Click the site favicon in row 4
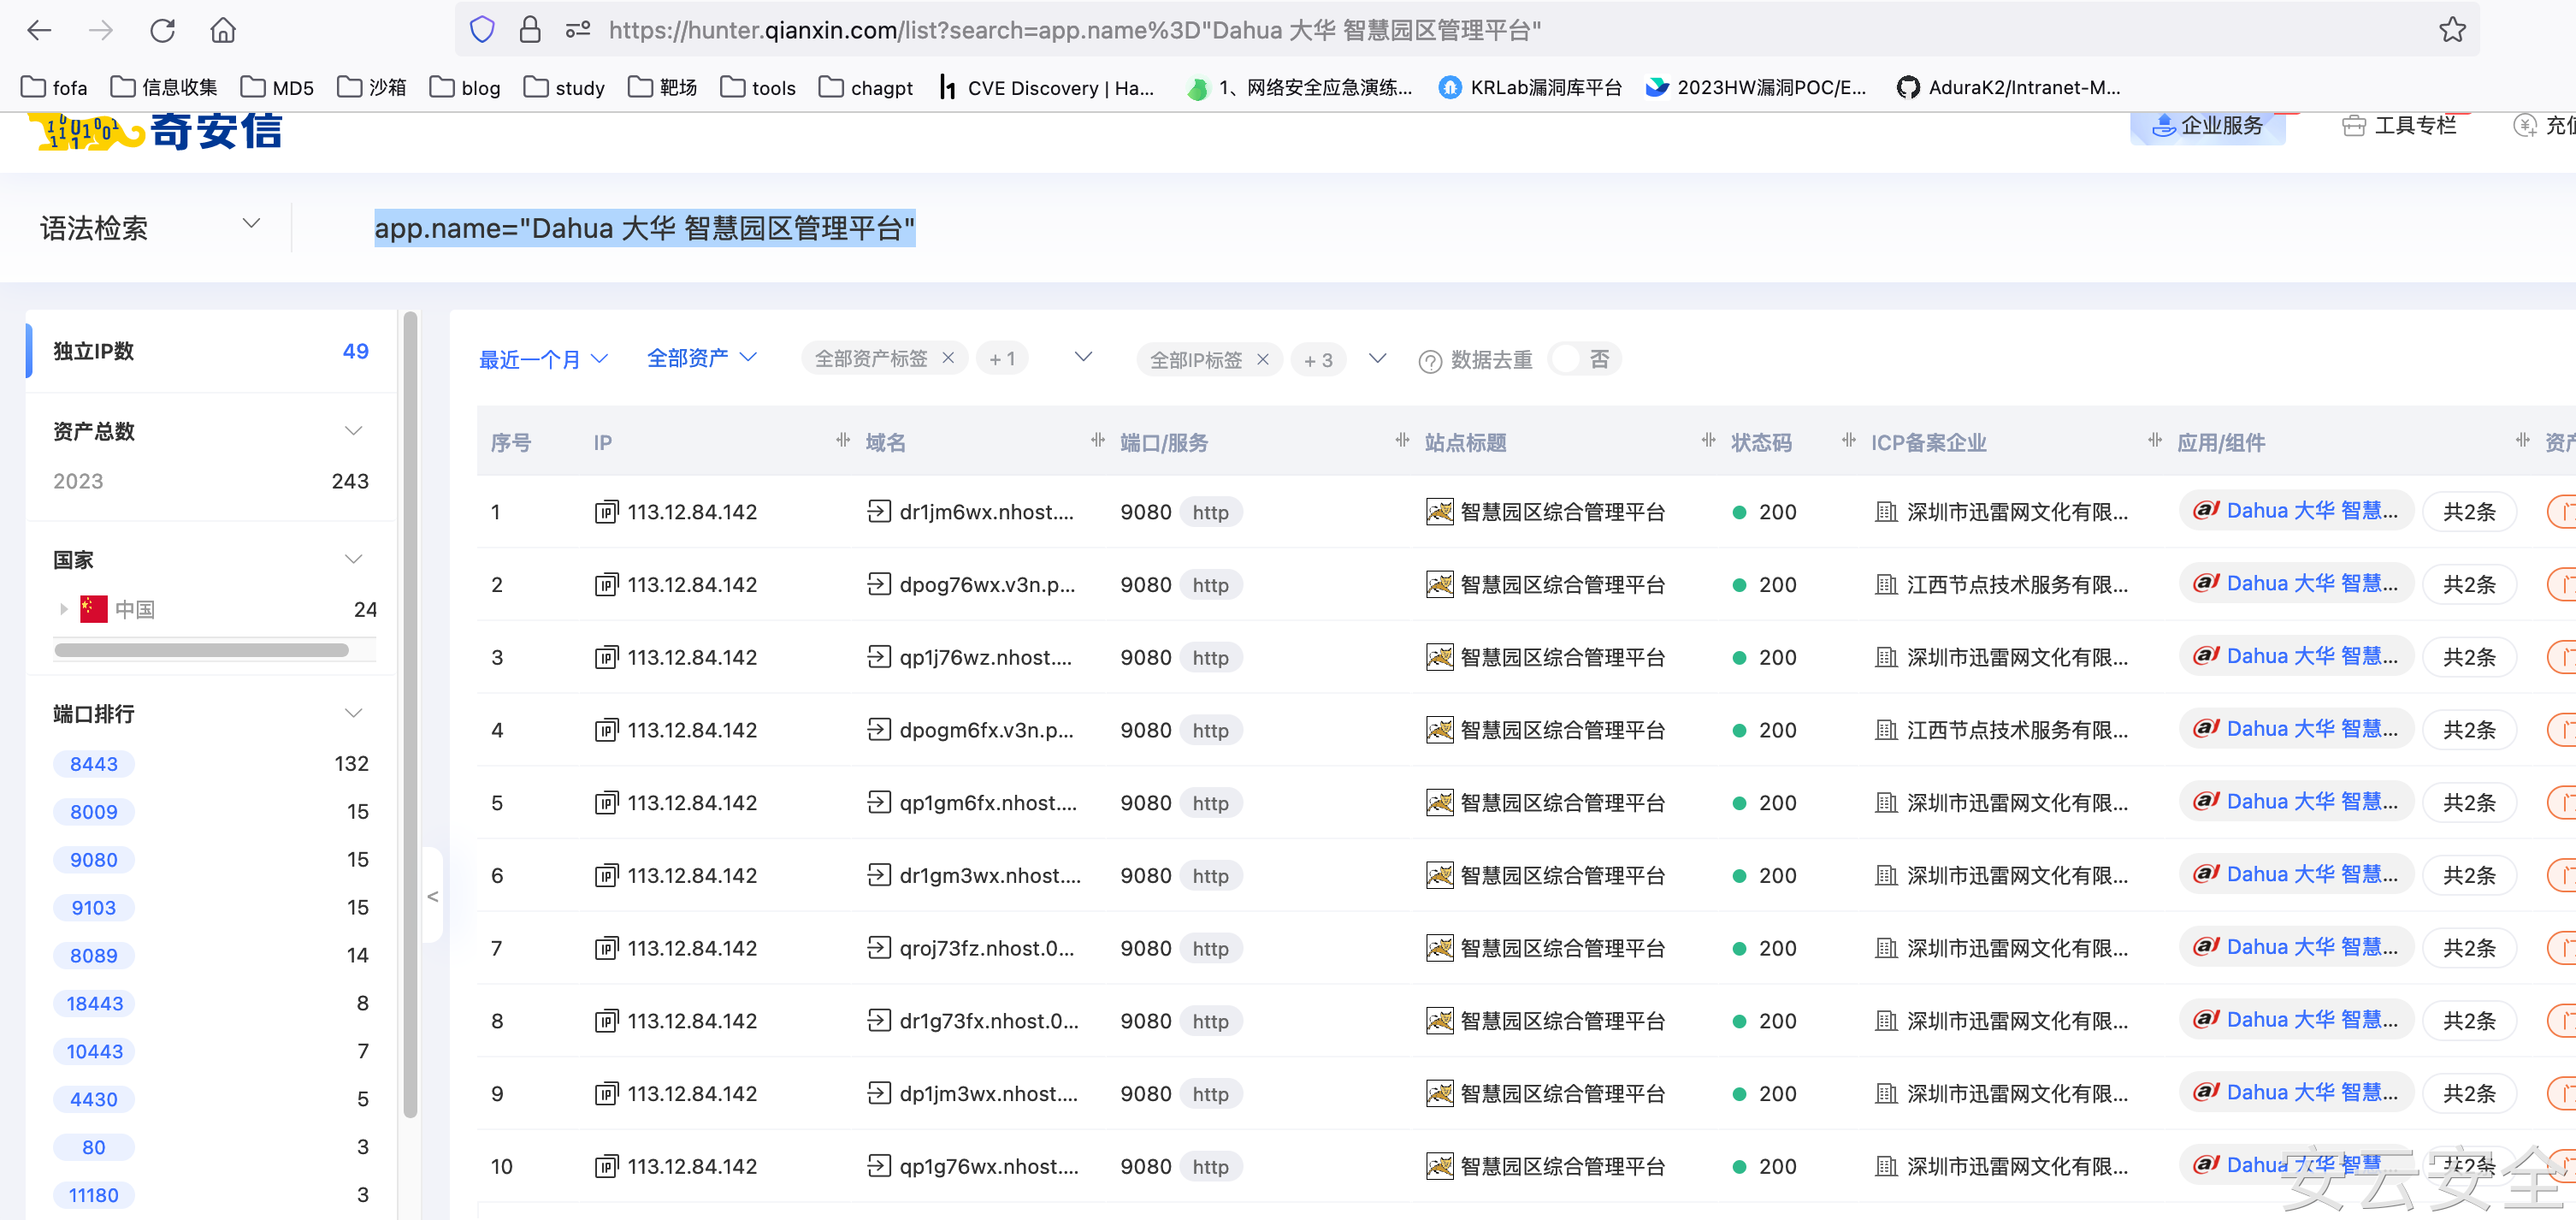 tap(1439, 730)
